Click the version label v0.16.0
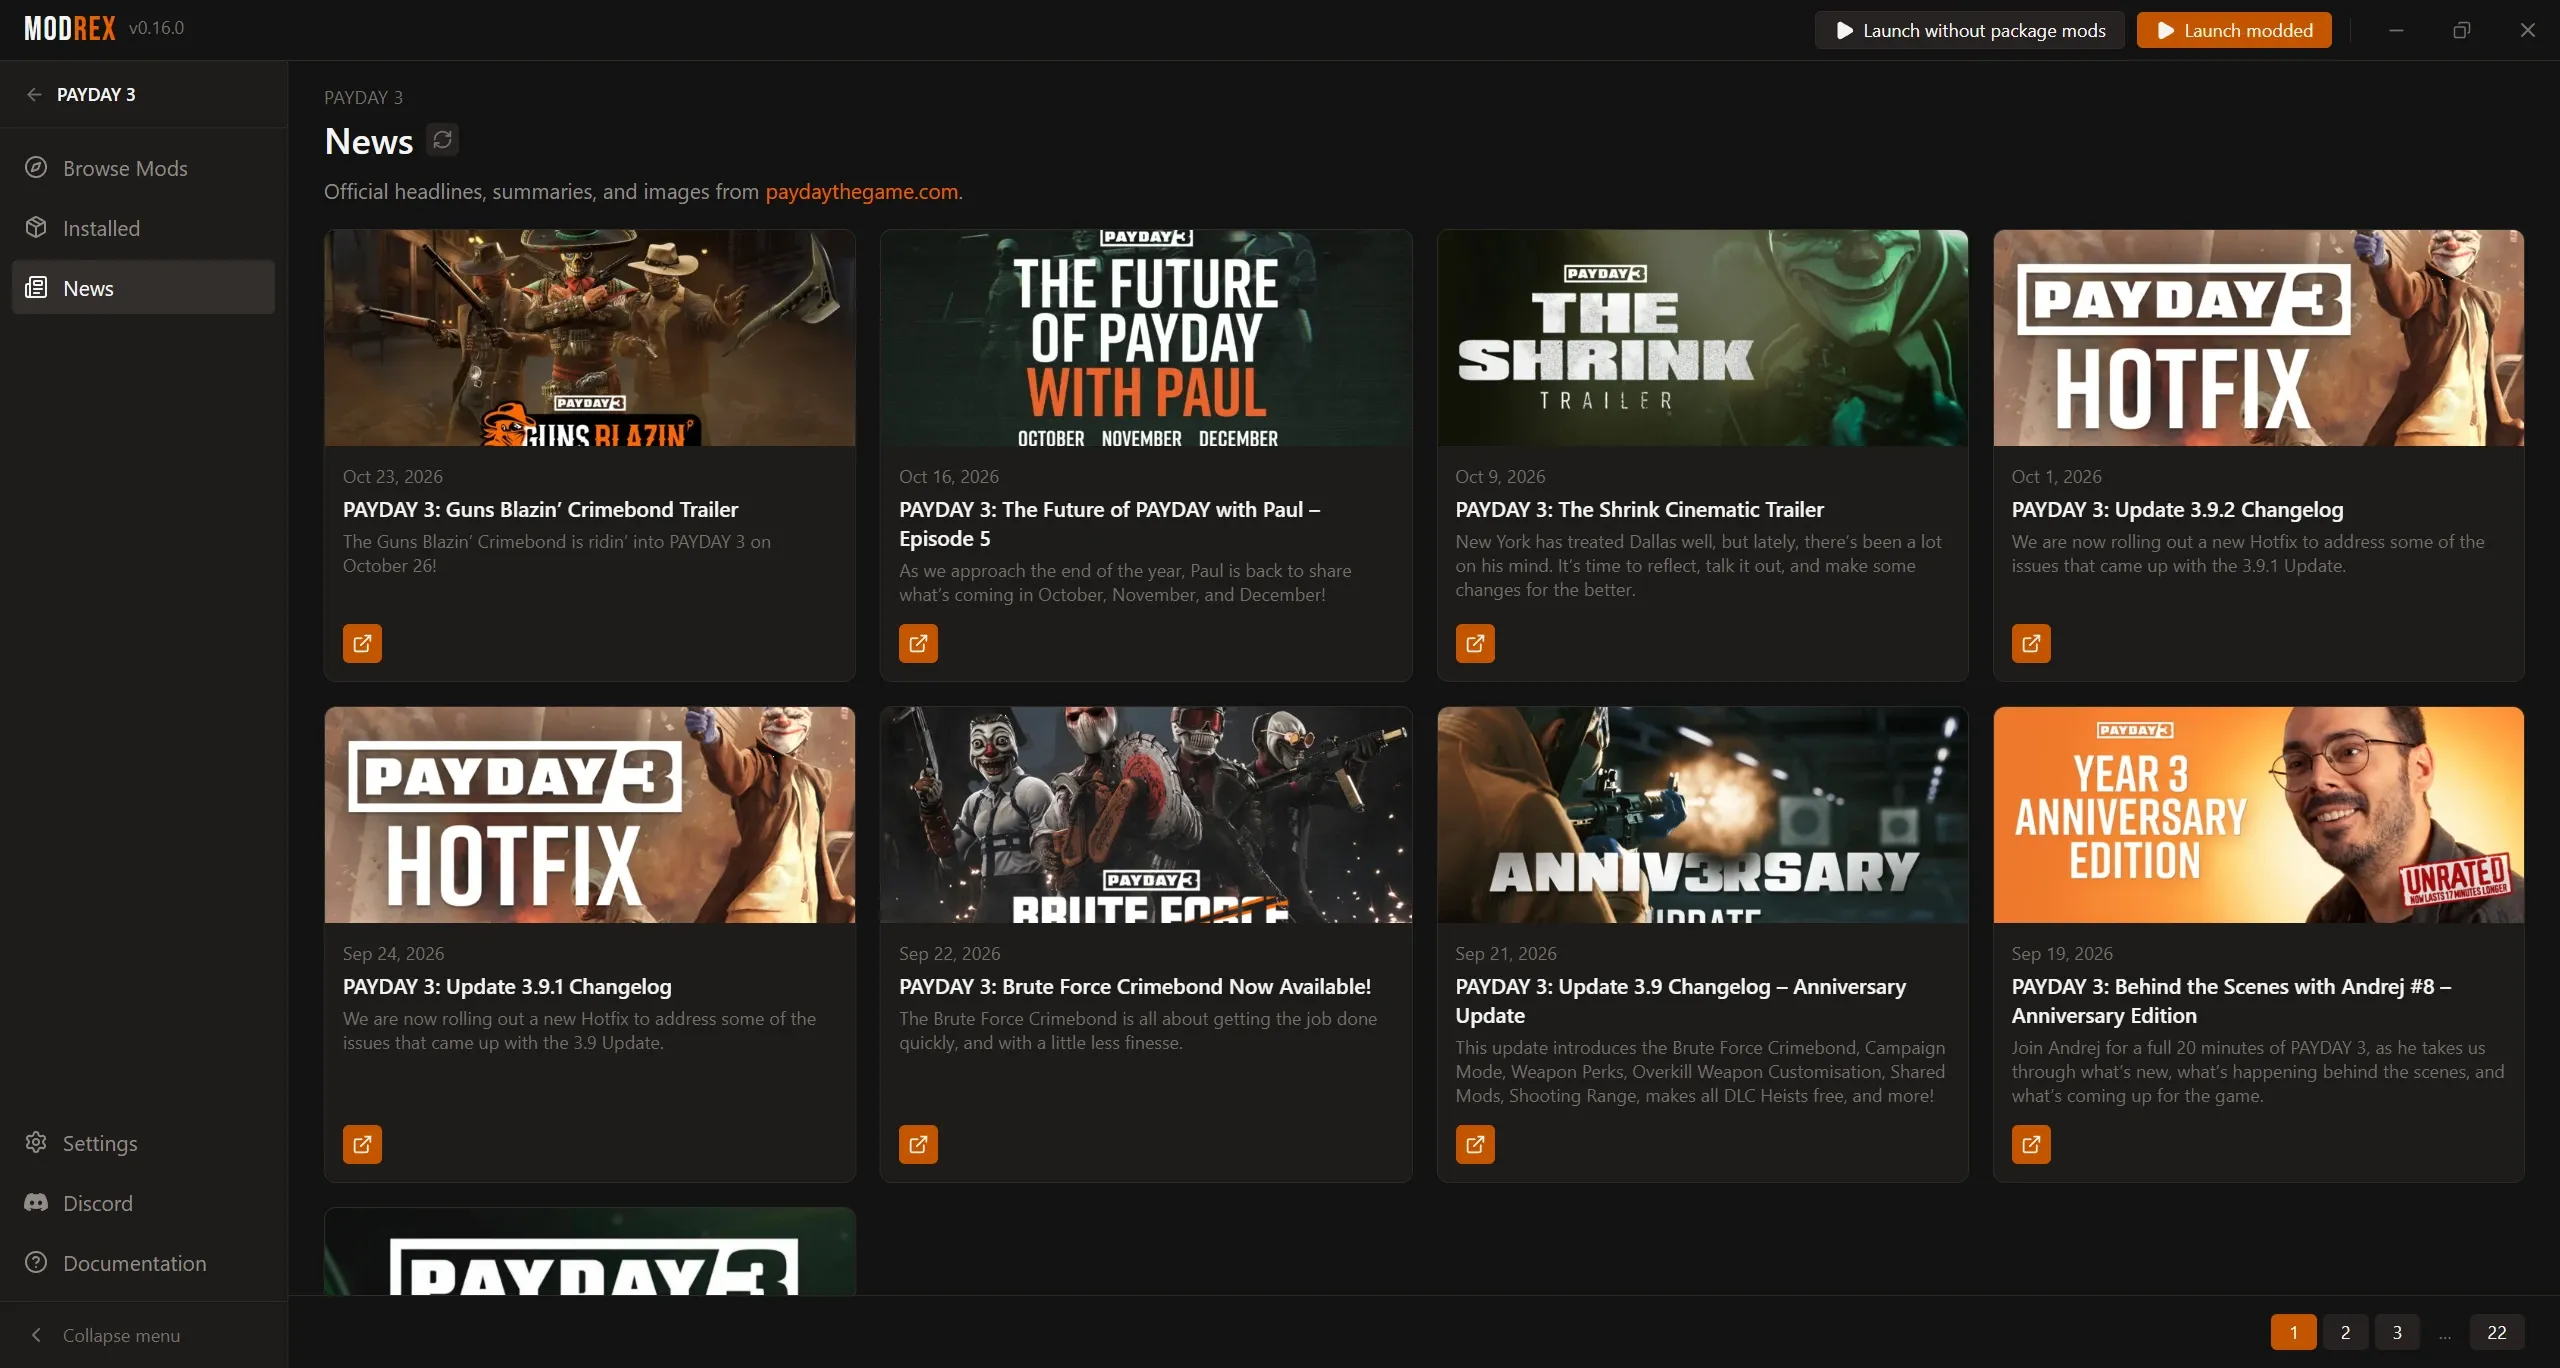Viewport: 2560px width, 1368px height. click(157, 28)
